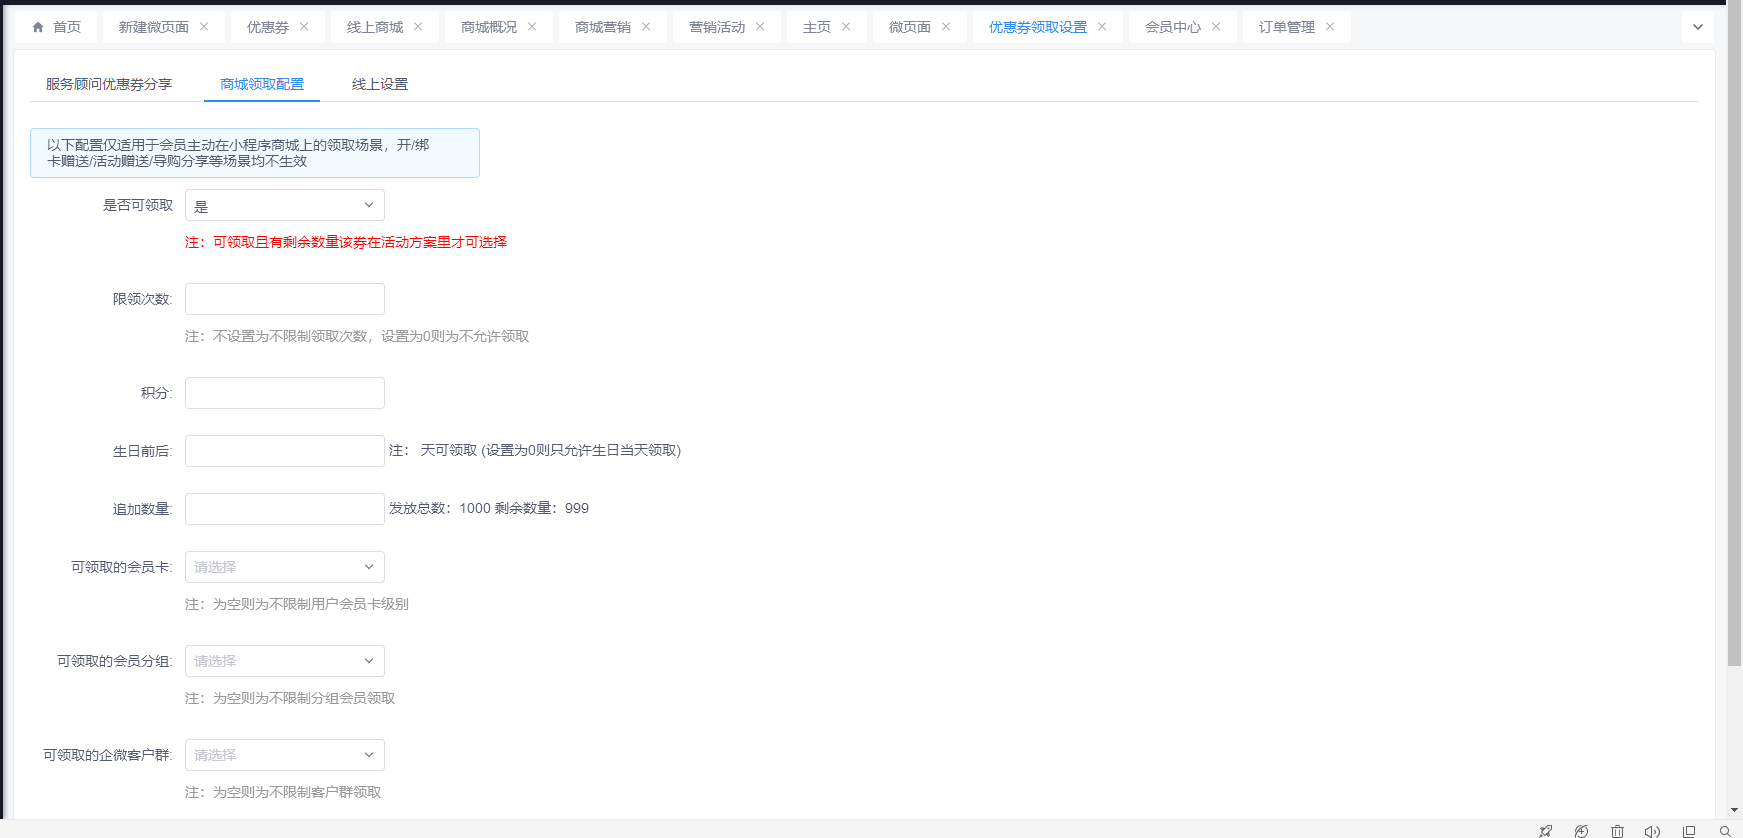Click the blue notice about 小程序商城 领取场景
The image size is (1743, 838).
(x=255, y=153)
